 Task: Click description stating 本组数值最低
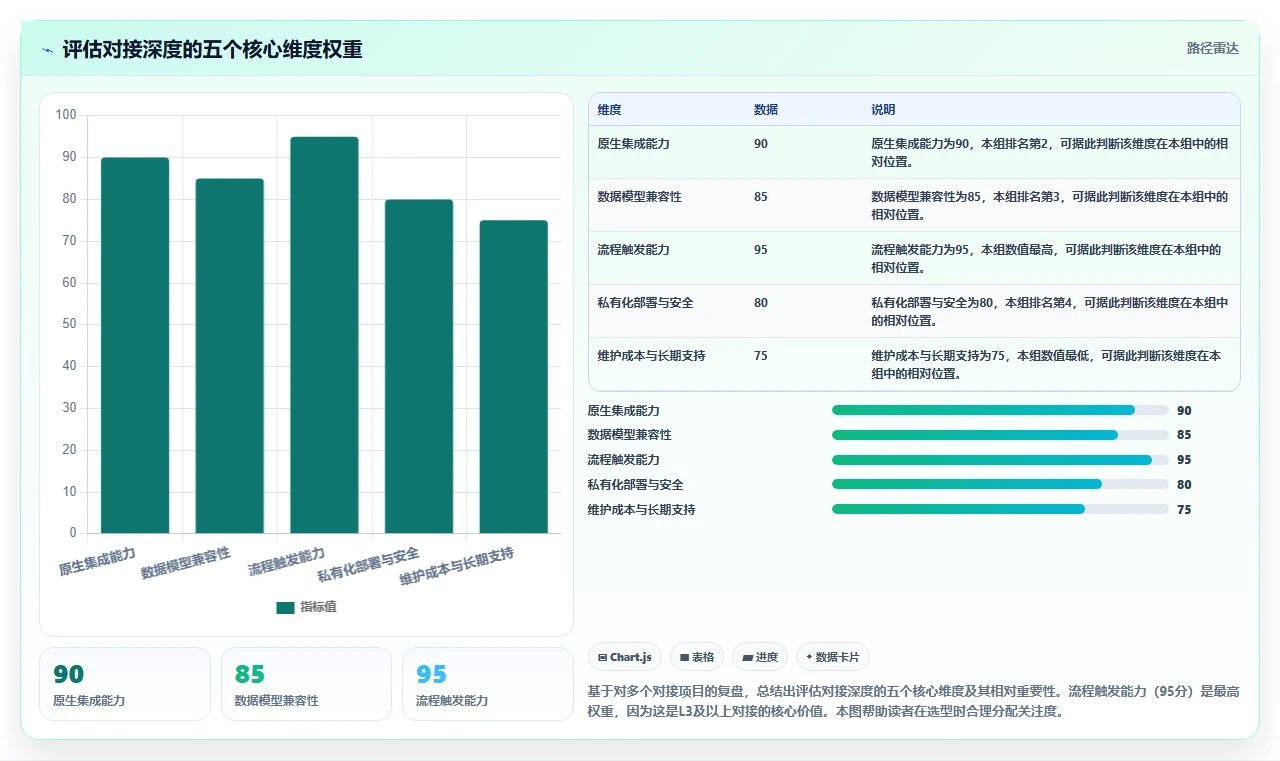[x=1046, y=365]
